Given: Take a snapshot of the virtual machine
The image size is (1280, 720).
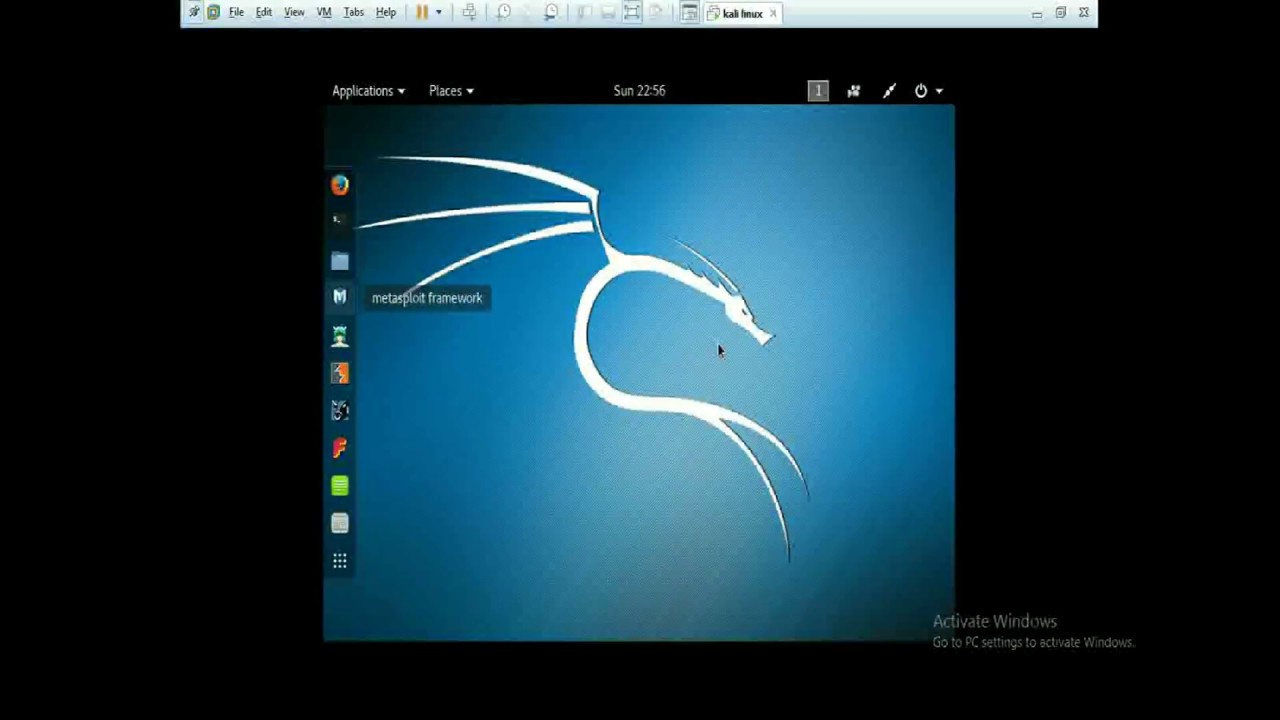Looking at the screenshot, I should tap(504, 13).
